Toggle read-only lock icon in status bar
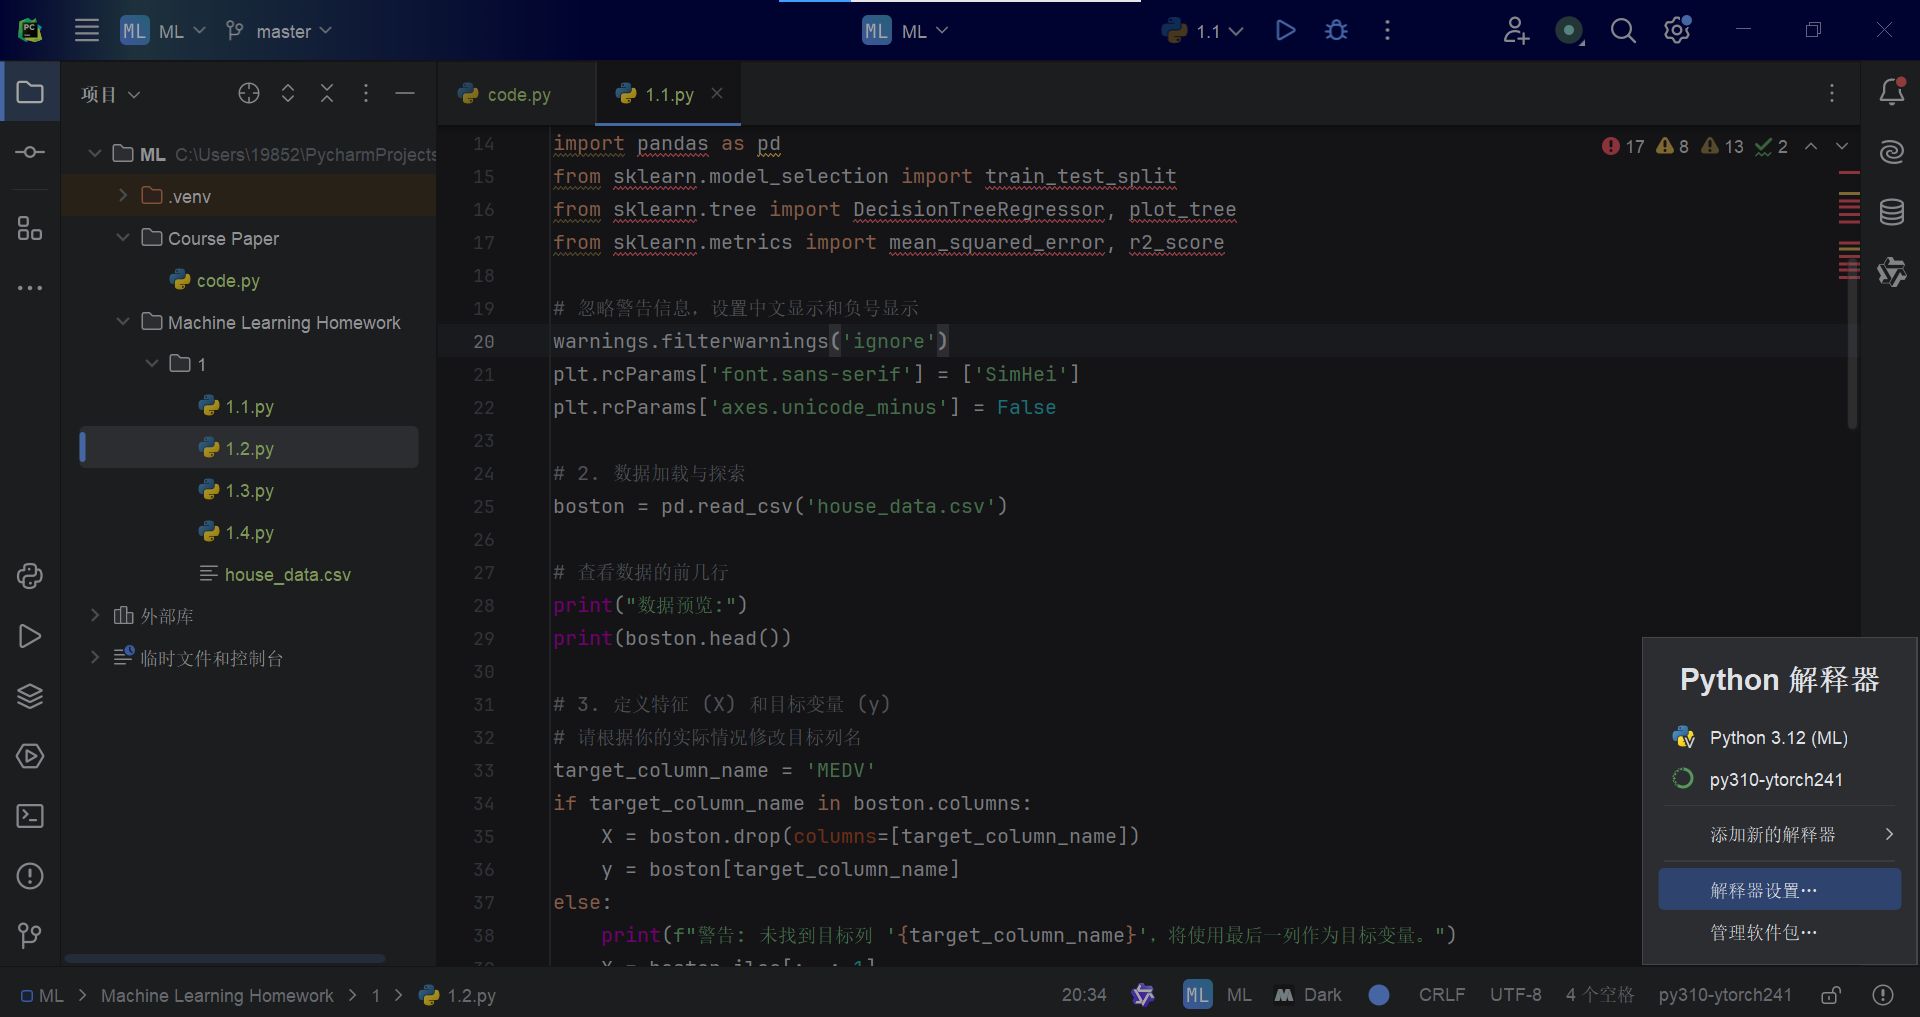The width and height of the screenshot is (1920, 1017). 1831,995
